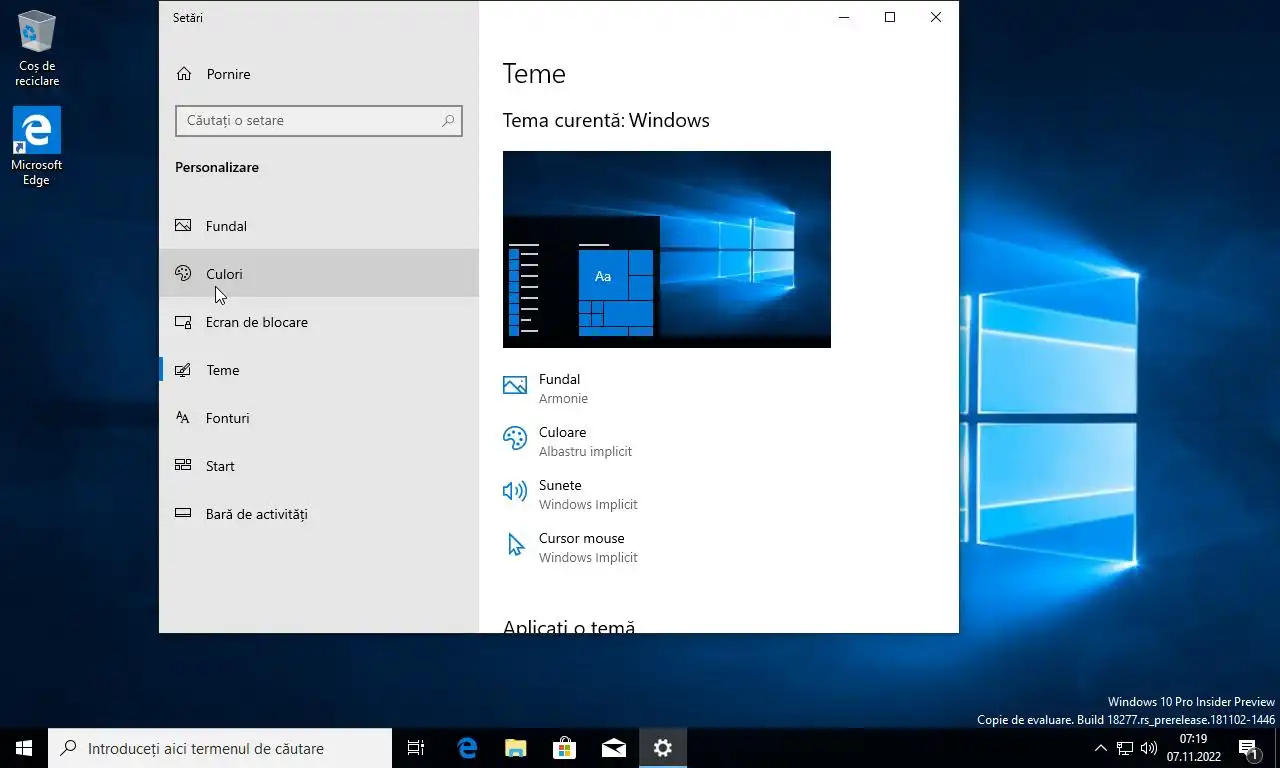Click the Cursor mouse pointer icon
The height and width of the screenshot is (768, 1280).
[516, 545]
